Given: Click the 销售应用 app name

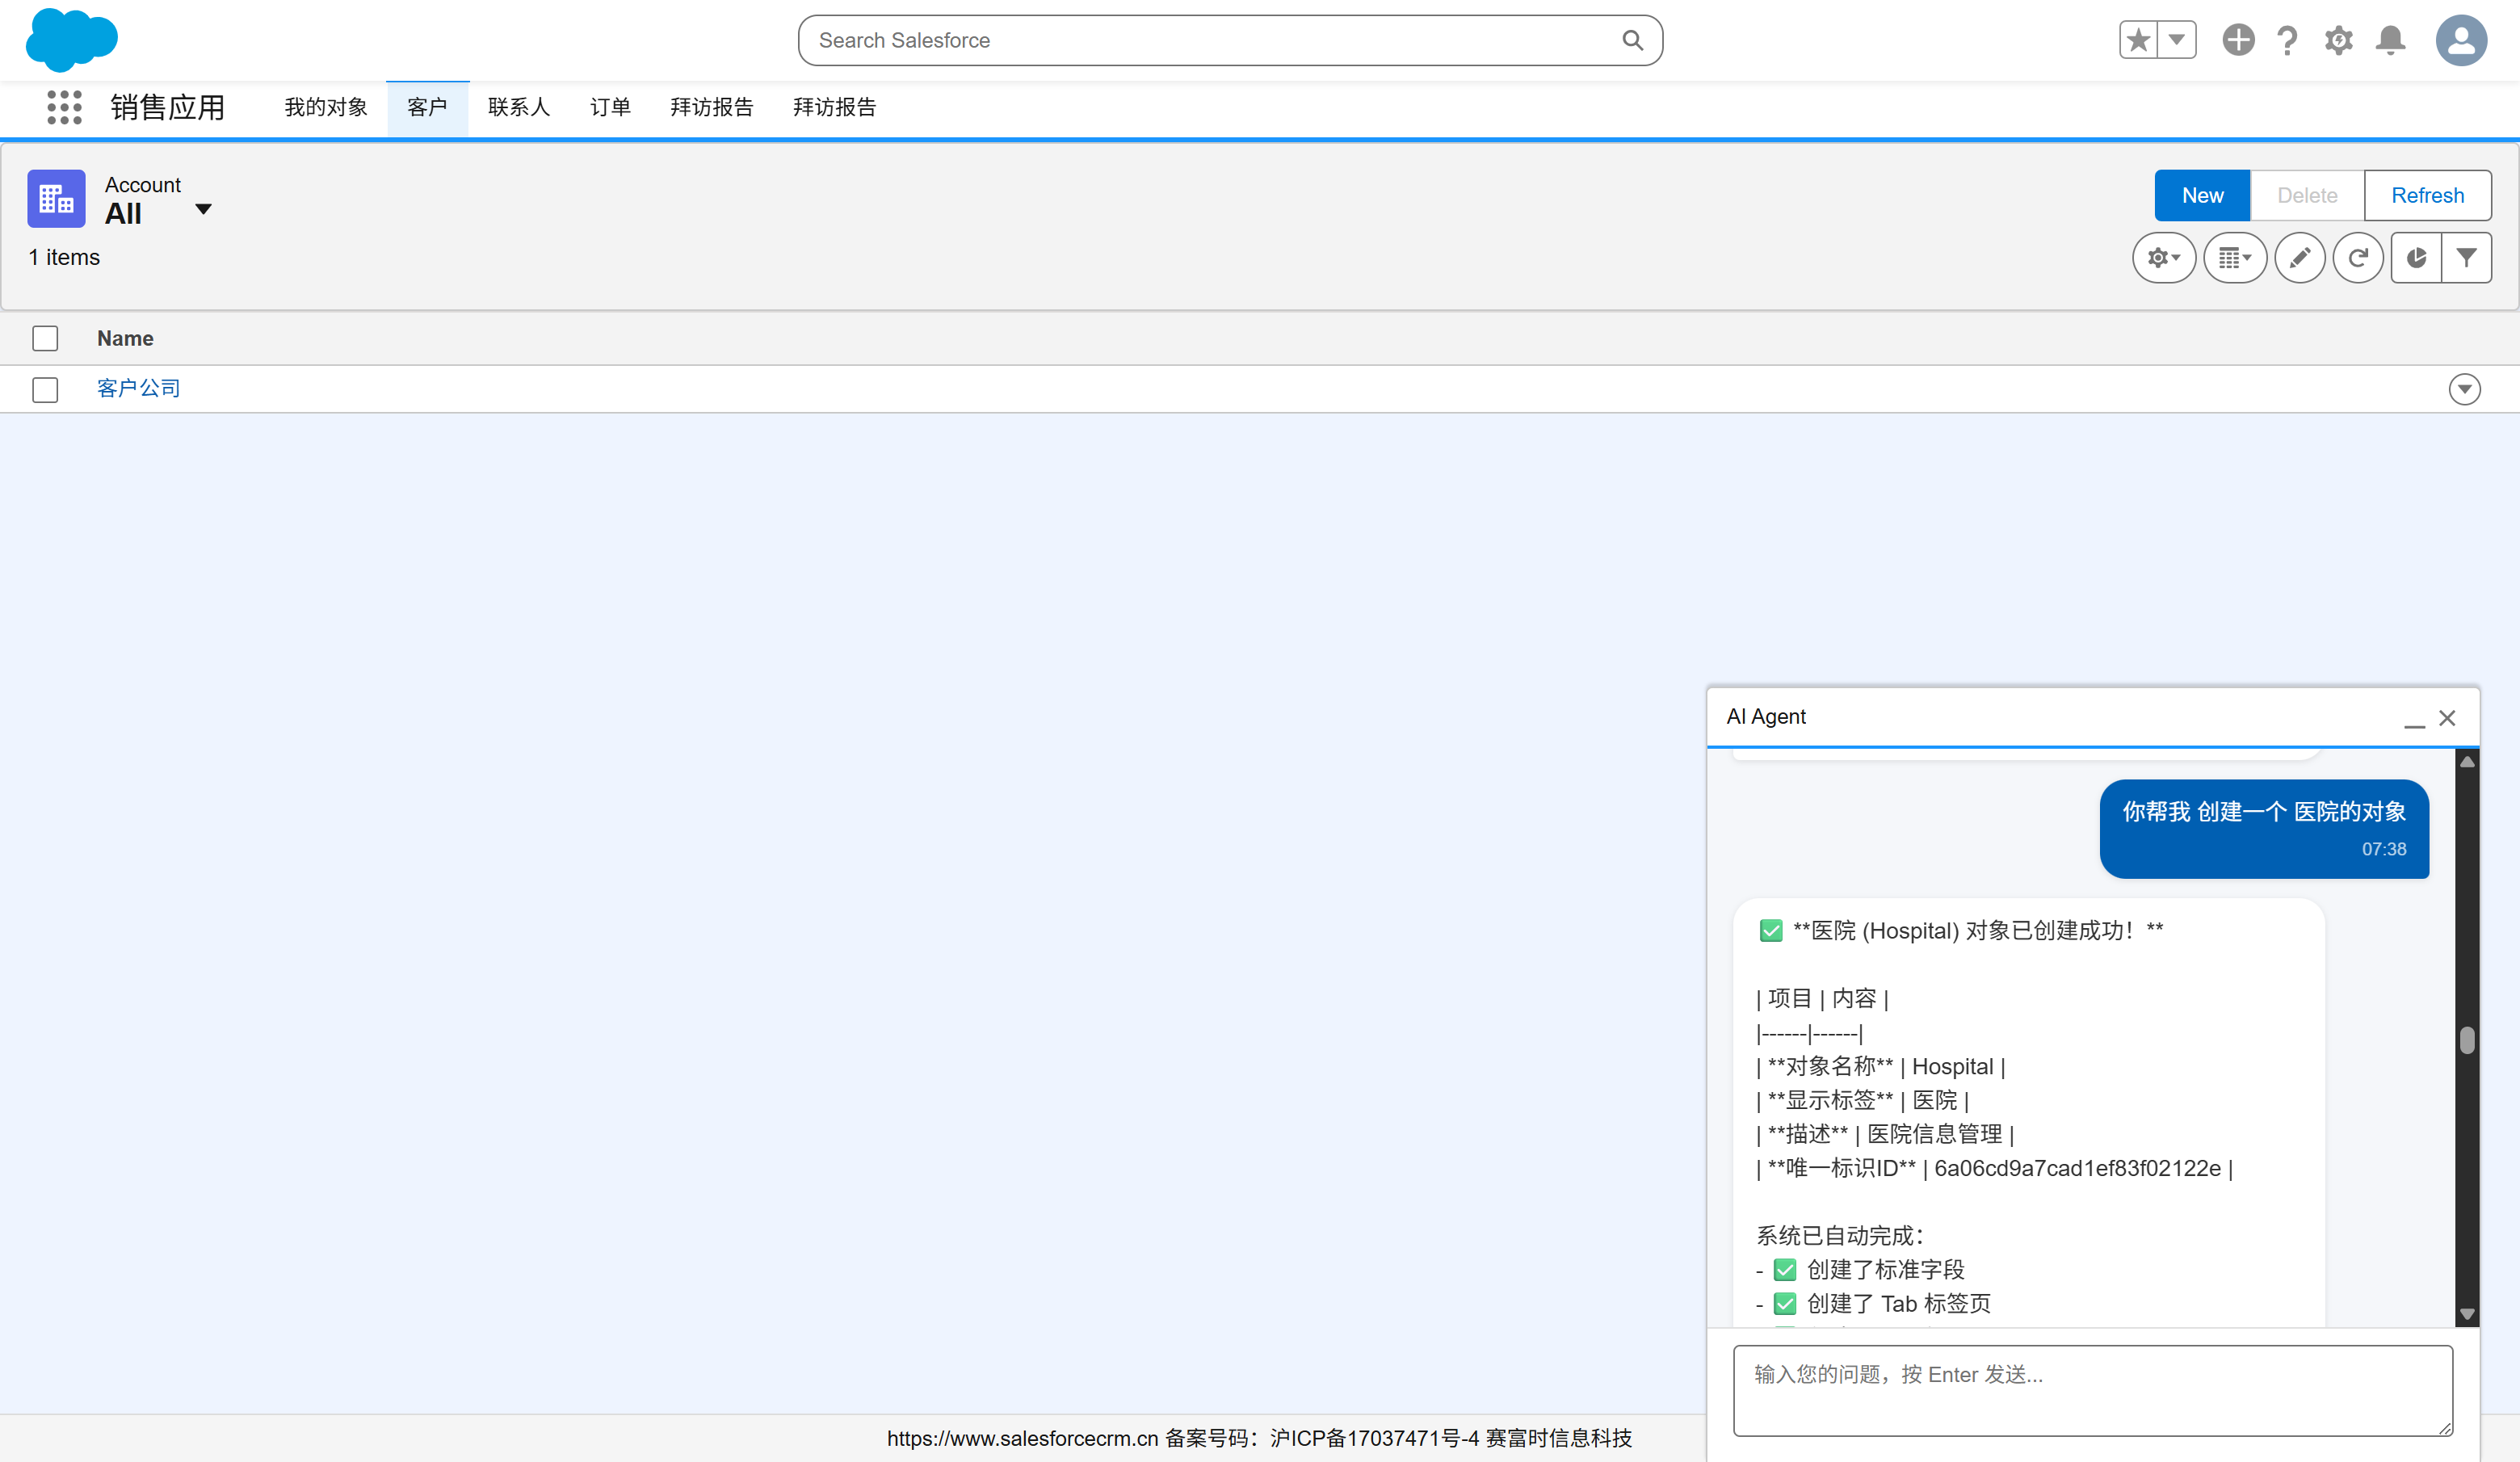Looking at the screenshot, I should tap(168, 107).
